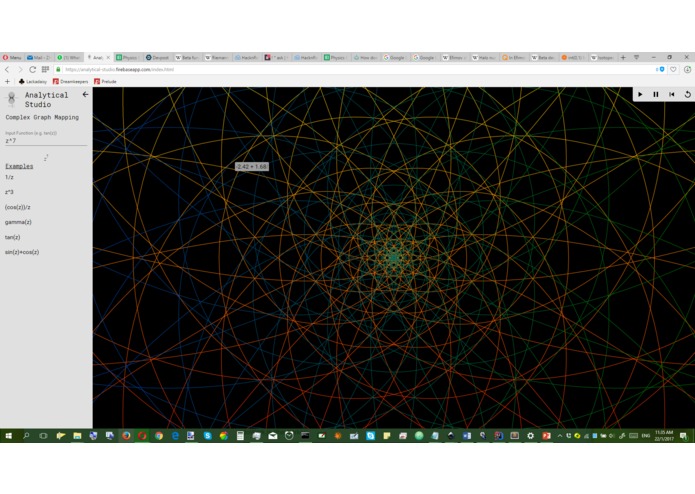695x494 pixels.
Task: Open Opera from the taskbar
Action: (x=142, y=436)
